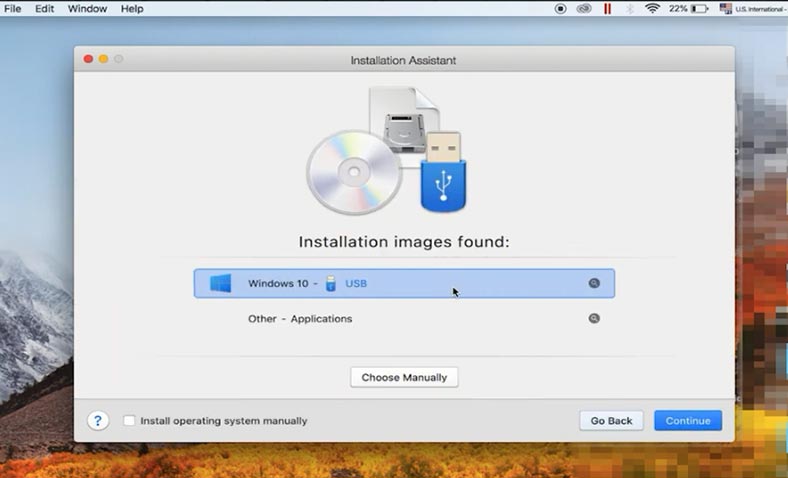The image size is (788, 478).
Task: Open U.S. International input source menu
Action: (752, 9)
